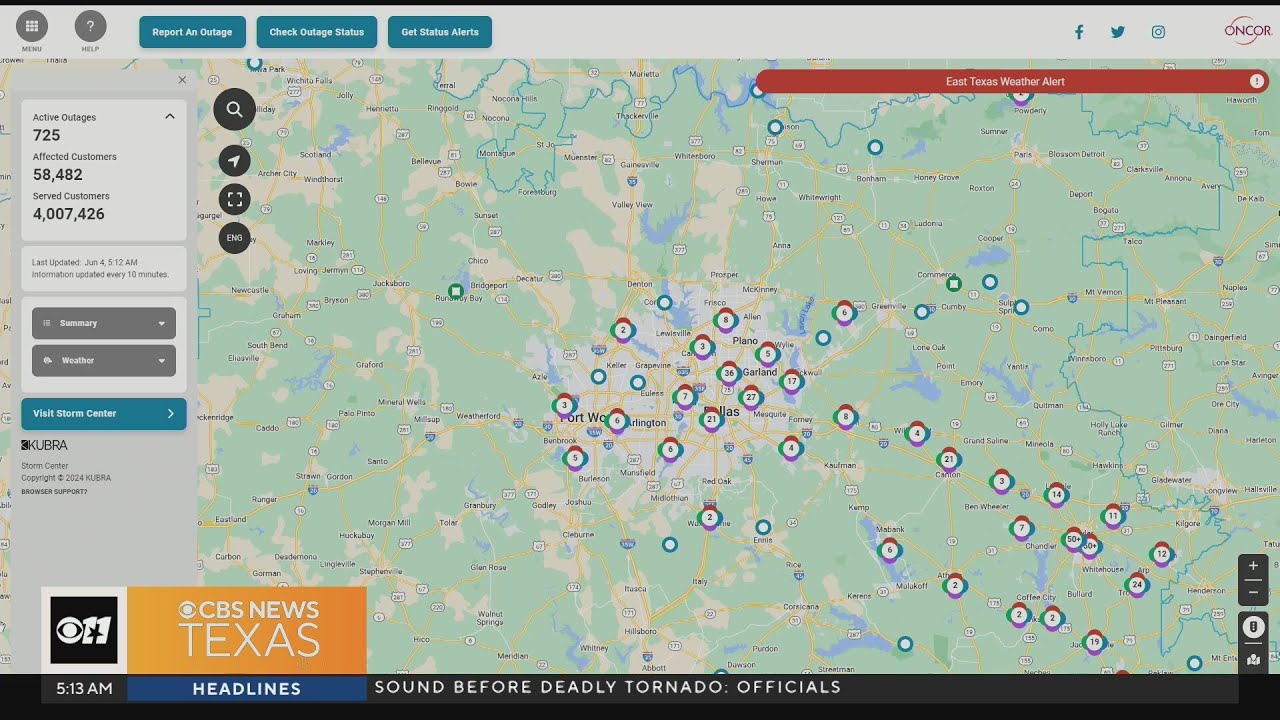Select outage cluster marked 12

(x=1161, y=553)
